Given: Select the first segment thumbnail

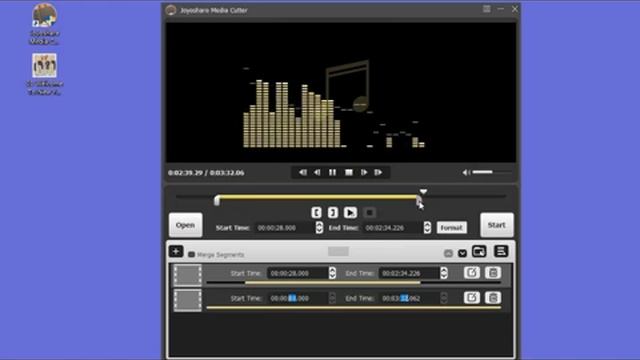Looking at the screenshot, I should point(188,275).
